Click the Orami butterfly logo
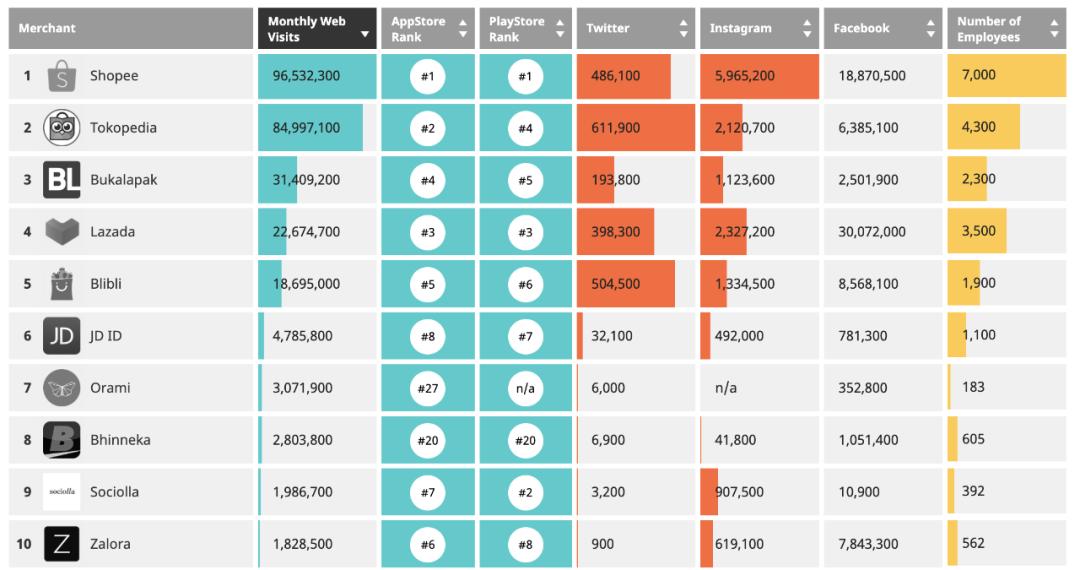The width and height of the screenshot is (1080, 570). (x=61, y=388)
